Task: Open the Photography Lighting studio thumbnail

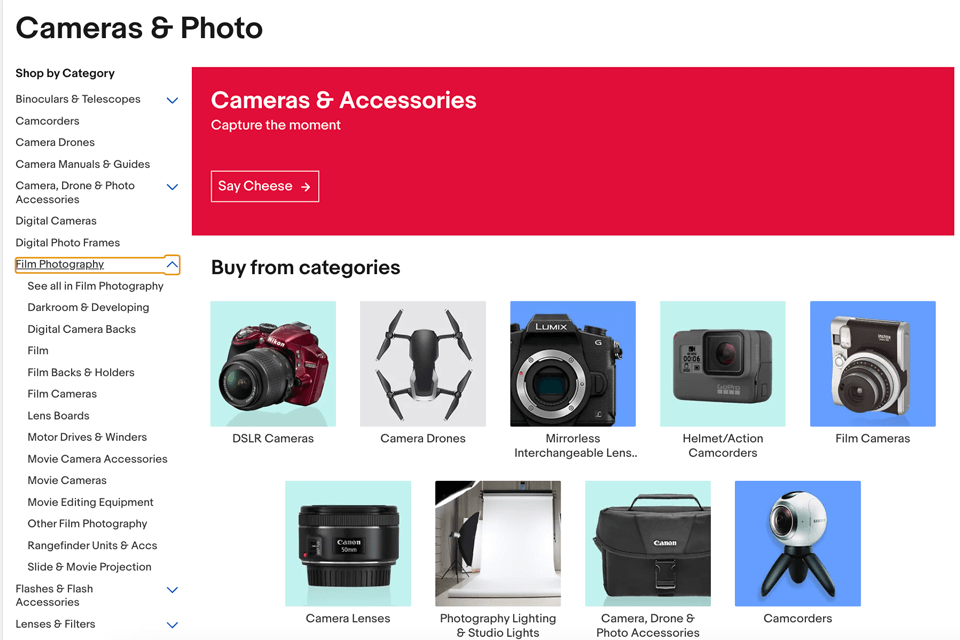Action: (x=498, y=543)
